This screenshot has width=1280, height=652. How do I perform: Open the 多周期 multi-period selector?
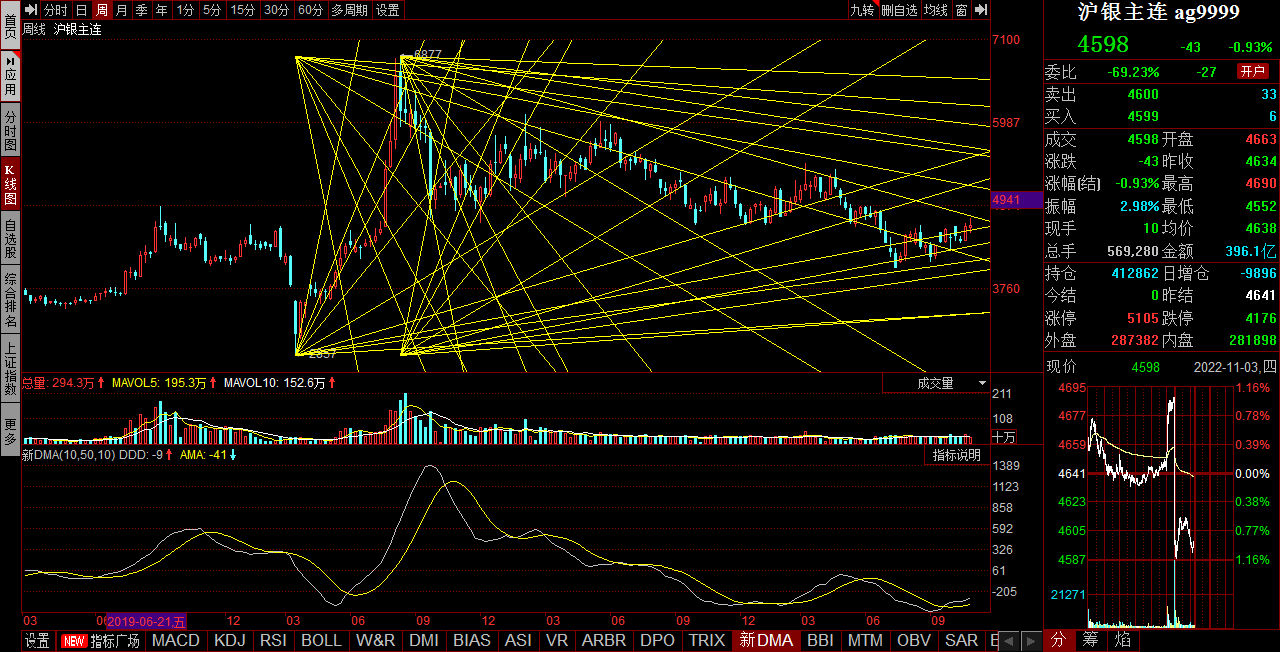pos(349,10)
